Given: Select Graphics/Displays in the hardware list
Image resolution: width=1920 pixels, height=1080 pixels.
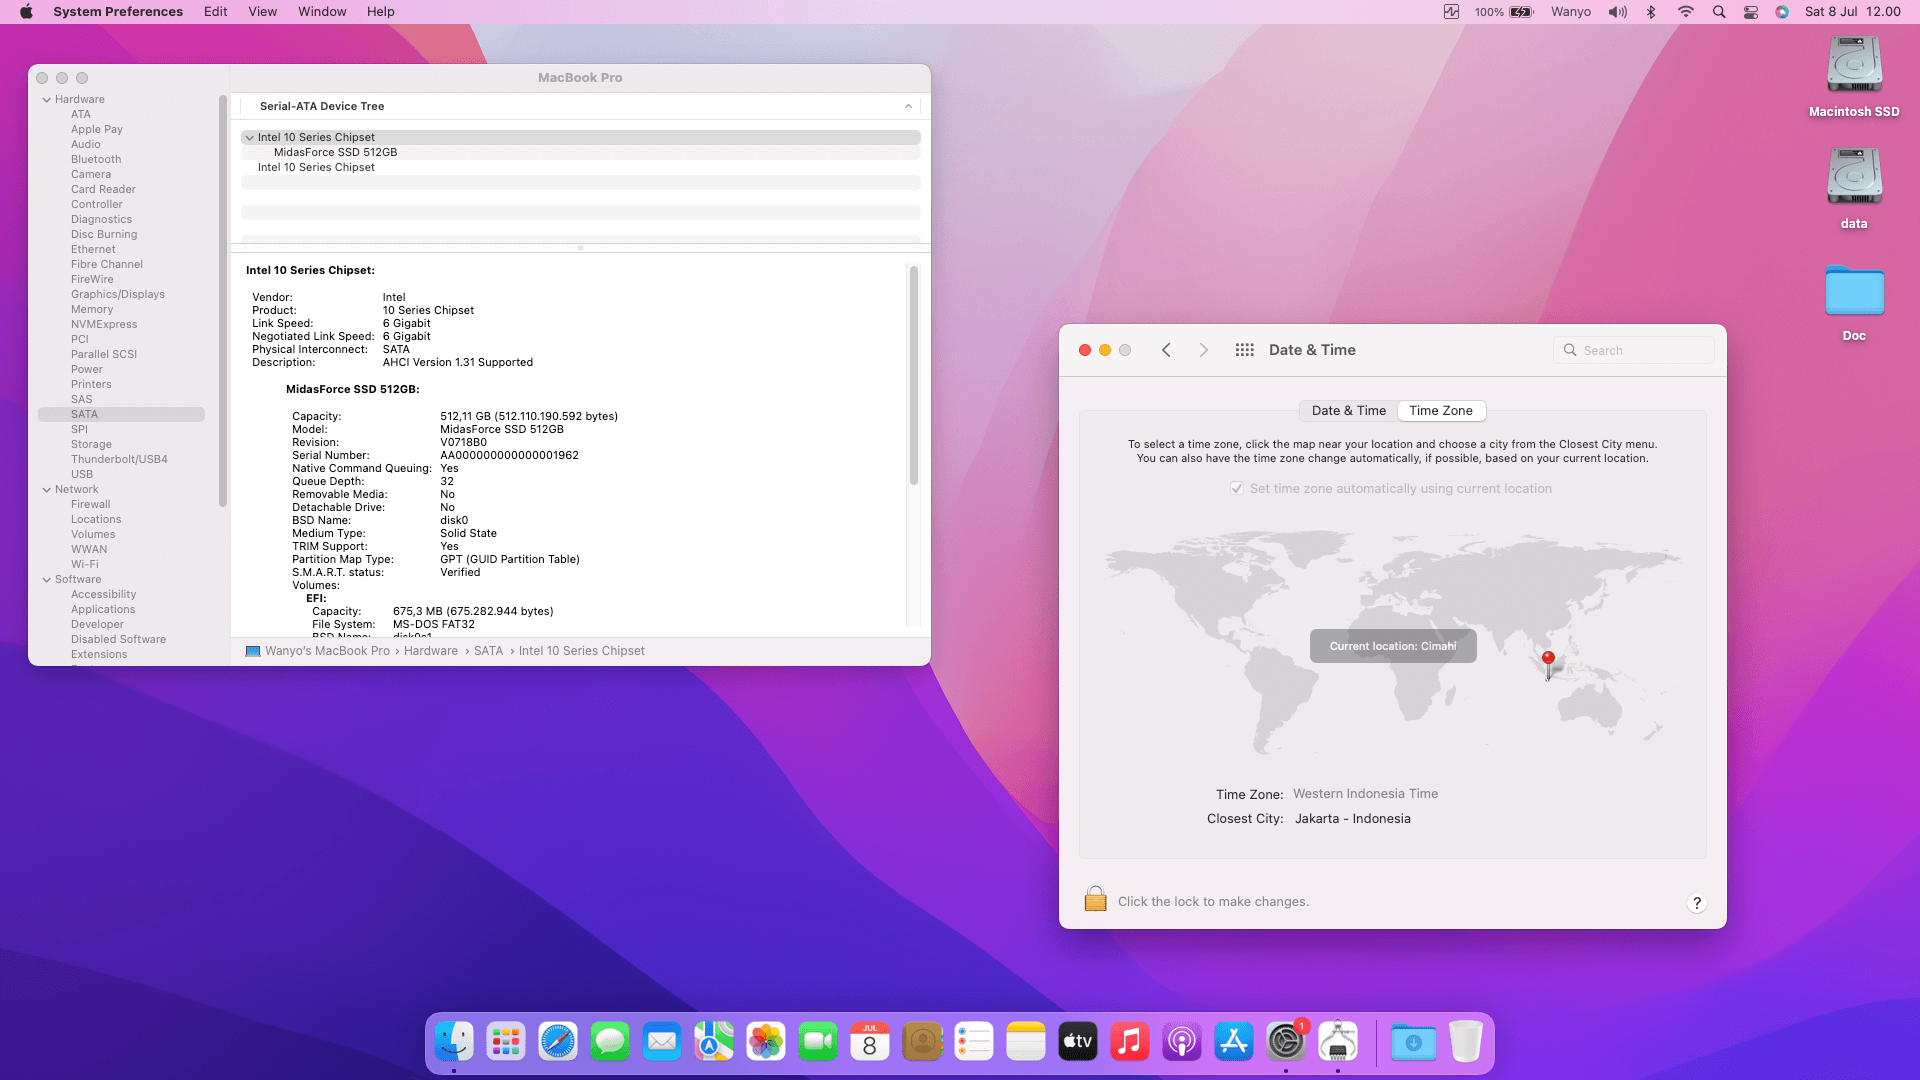Looking at the screenshot, I should click(x=117, y=295).
